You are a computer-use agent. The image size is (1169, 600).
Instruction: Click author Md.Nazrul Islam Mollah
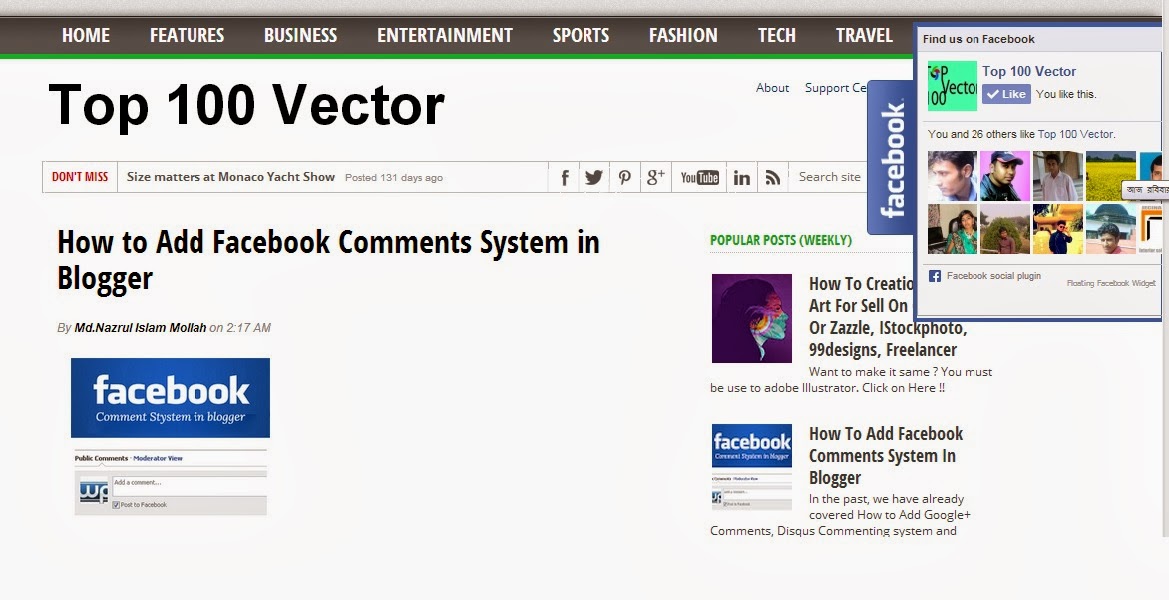pyautogui.click(x=140, y=327)
